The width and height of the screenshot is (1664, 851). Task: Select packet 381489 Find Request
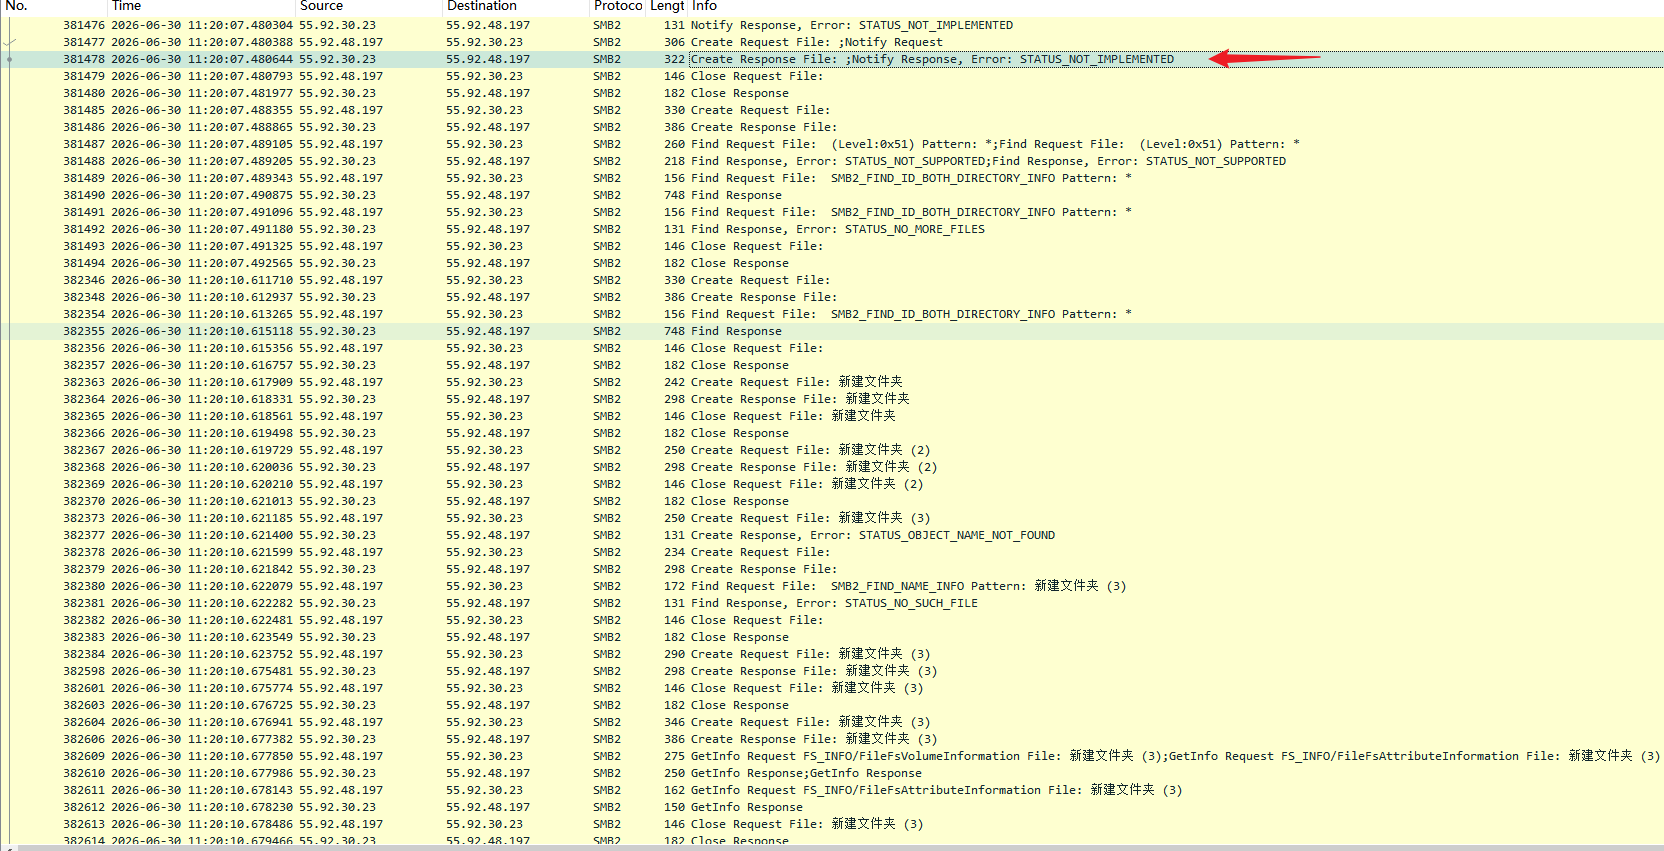click(832, 178)
